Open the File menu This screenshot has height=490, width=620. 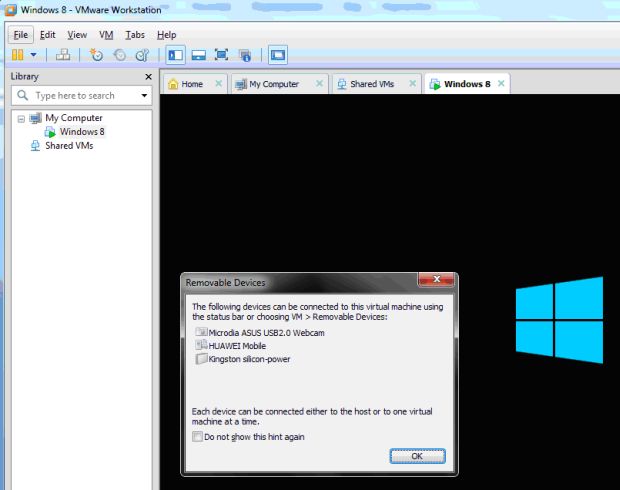pyautogui.click(x=21, y=35)
